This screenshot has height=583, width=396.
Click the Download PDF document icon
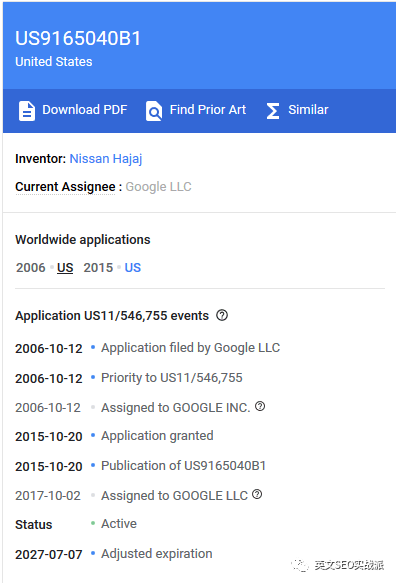point(27,110)
